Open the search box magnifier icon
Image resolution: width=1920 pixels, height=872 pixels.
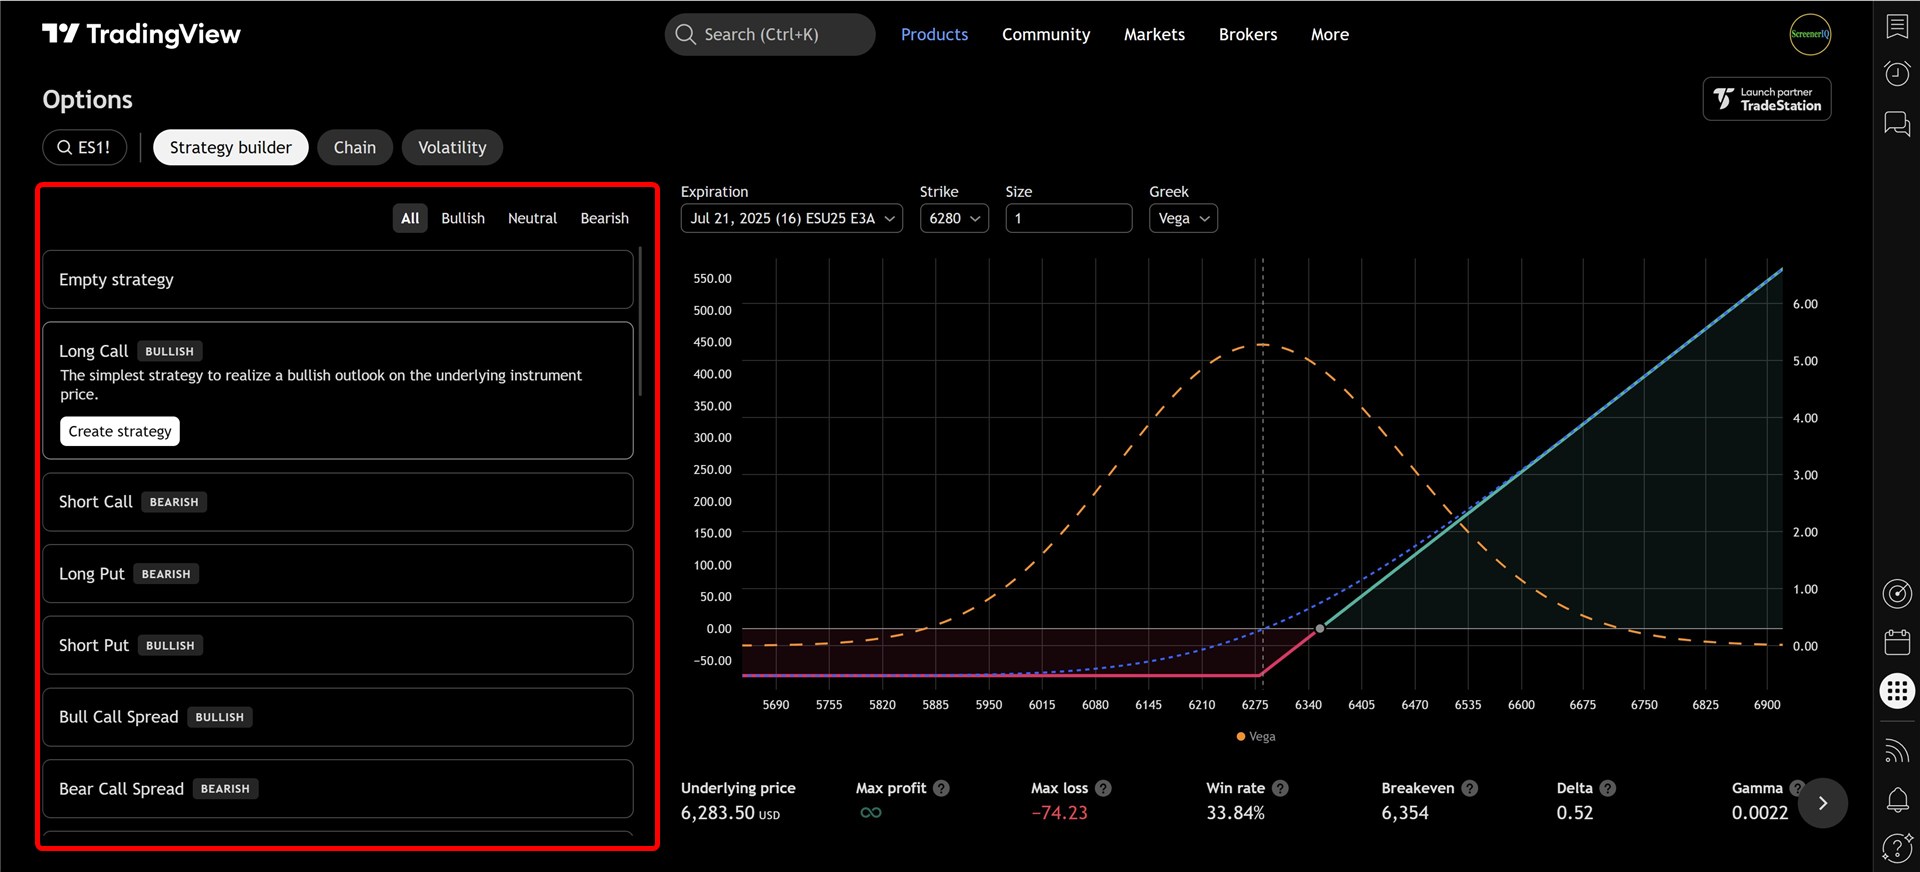click(x=685, y=34)
